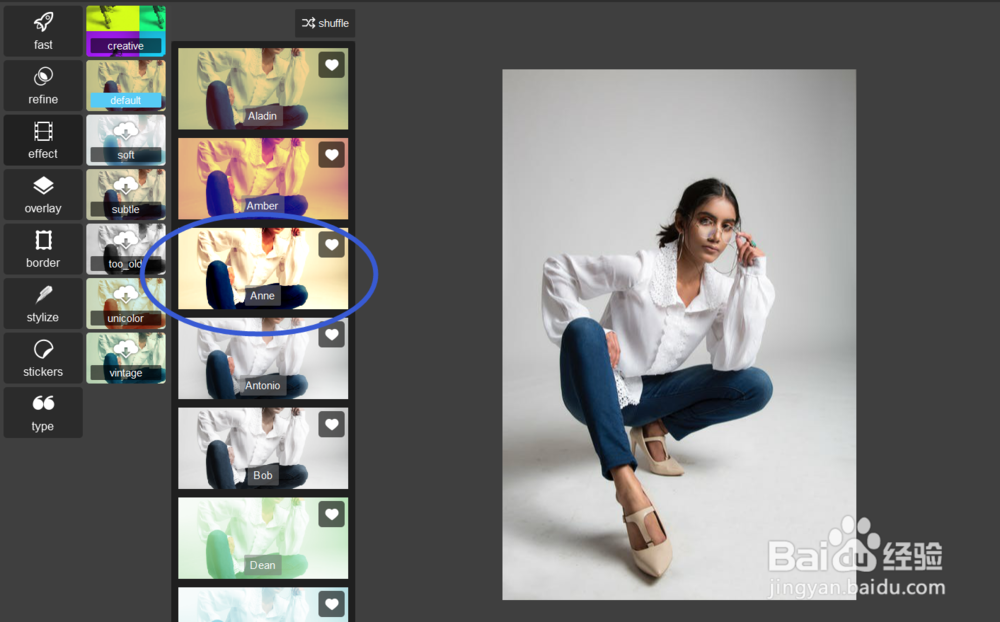
Task: Open the overlay section
Action: [x=43, y=195]
